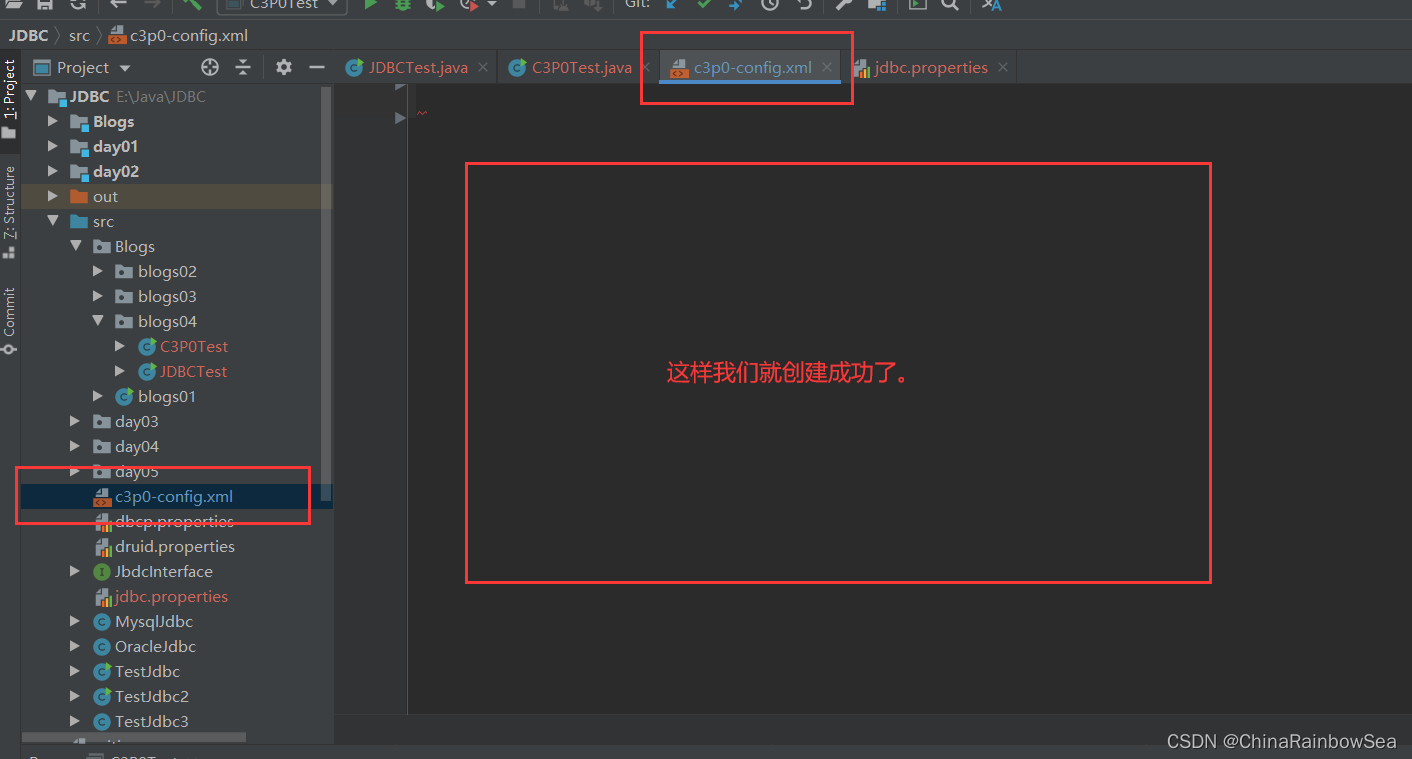
Task: Navigate back with the left arrow
Action: tap(118, 4)
